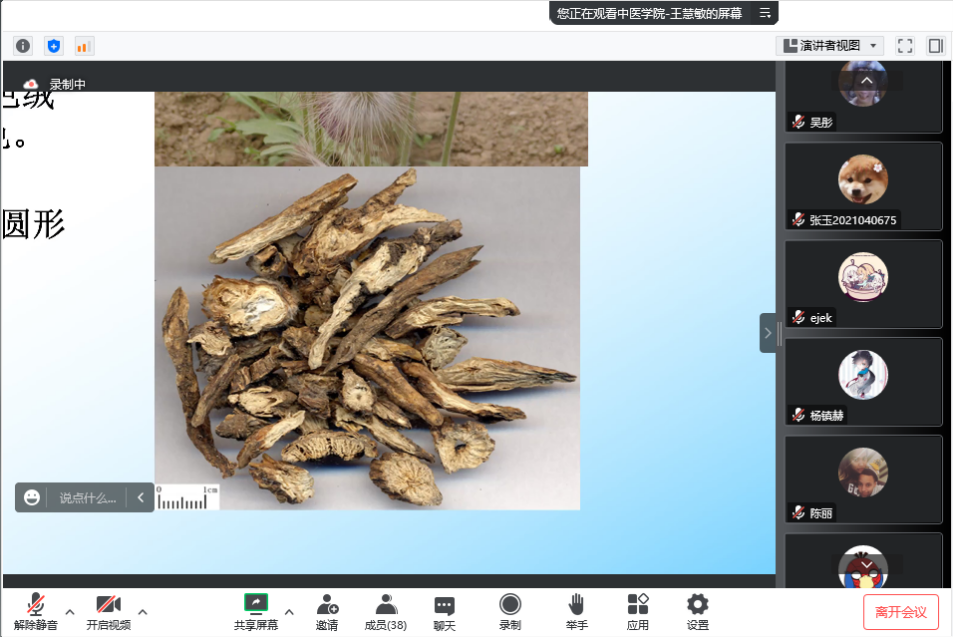Expand audio options arrow beside mute

tap(70, 611)
